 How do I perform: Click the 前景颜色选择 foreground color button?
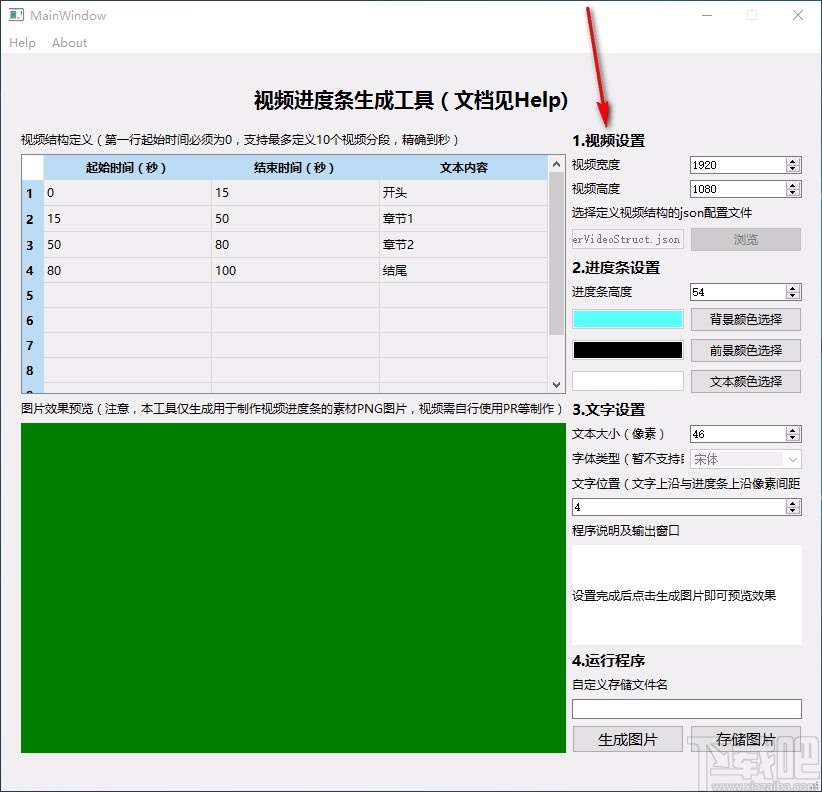[745, 350]
